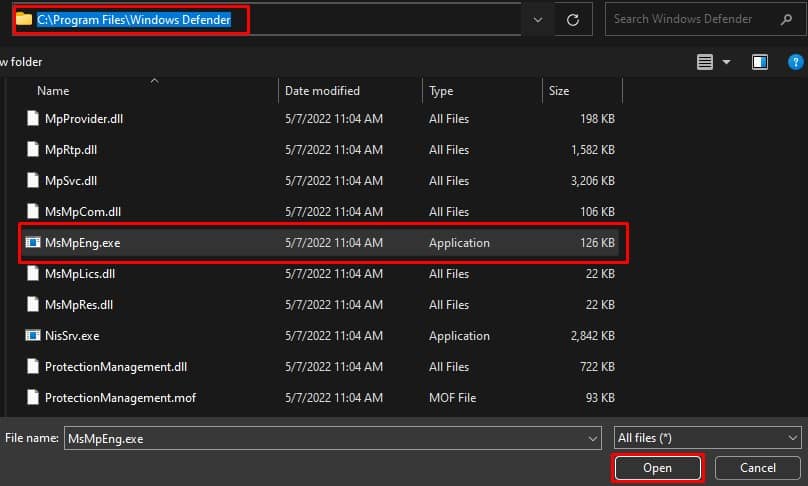The image size is (808, 486).
Task: Select the MsMpEng.exe application icon
Action: [x=33, y=242]
